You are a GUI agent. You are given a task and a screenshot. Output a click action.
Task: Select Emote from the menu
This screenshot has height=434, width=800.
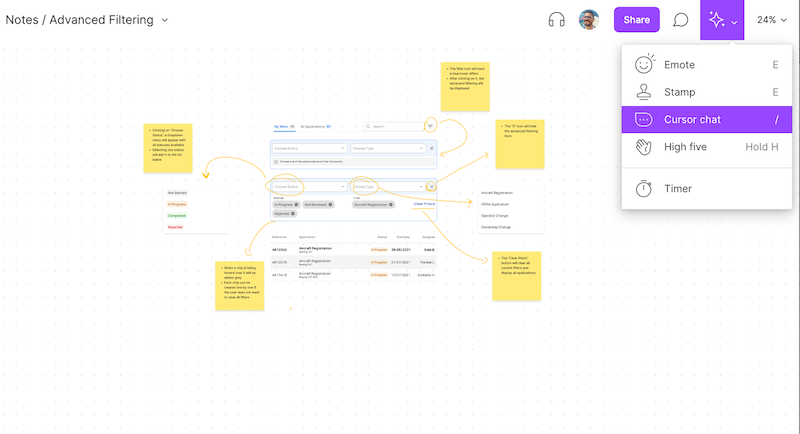coord(707,65)
